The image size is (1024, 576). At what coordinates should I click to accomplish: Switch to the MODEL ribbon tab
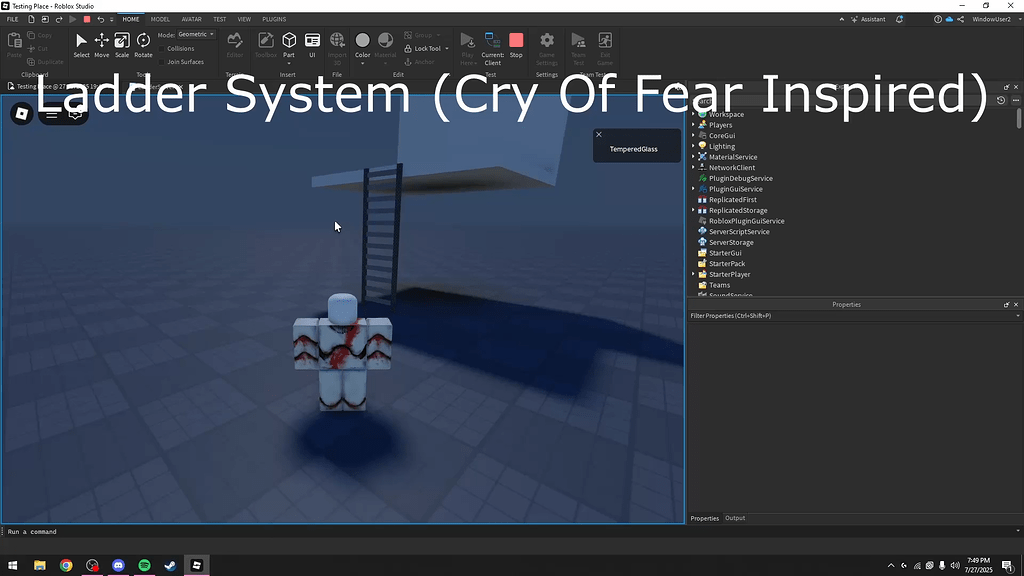(160, 18)
